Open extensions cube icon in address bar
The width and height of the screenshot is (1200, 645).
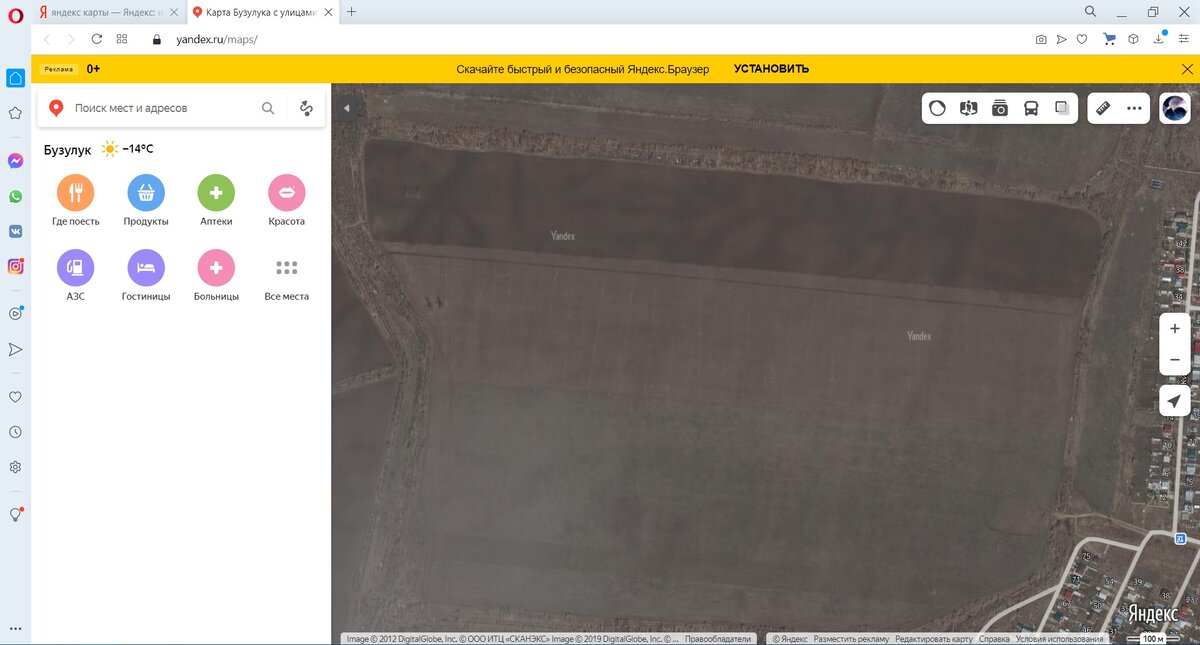pyautogui.click(x=1134, y=40)
